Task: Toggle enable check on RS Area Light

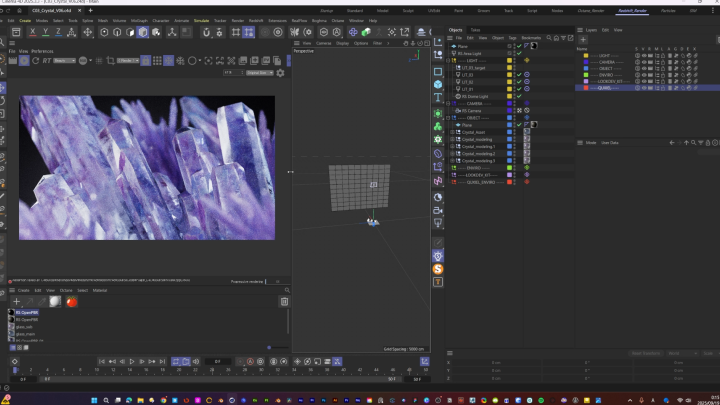Action: pos(519,53)
